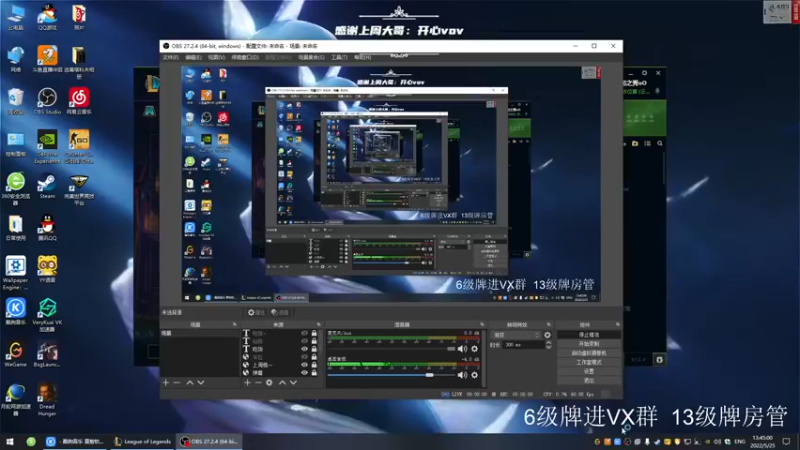Toggle eye icon of fourth browser source
800x450 pixels.
point(305,357)
